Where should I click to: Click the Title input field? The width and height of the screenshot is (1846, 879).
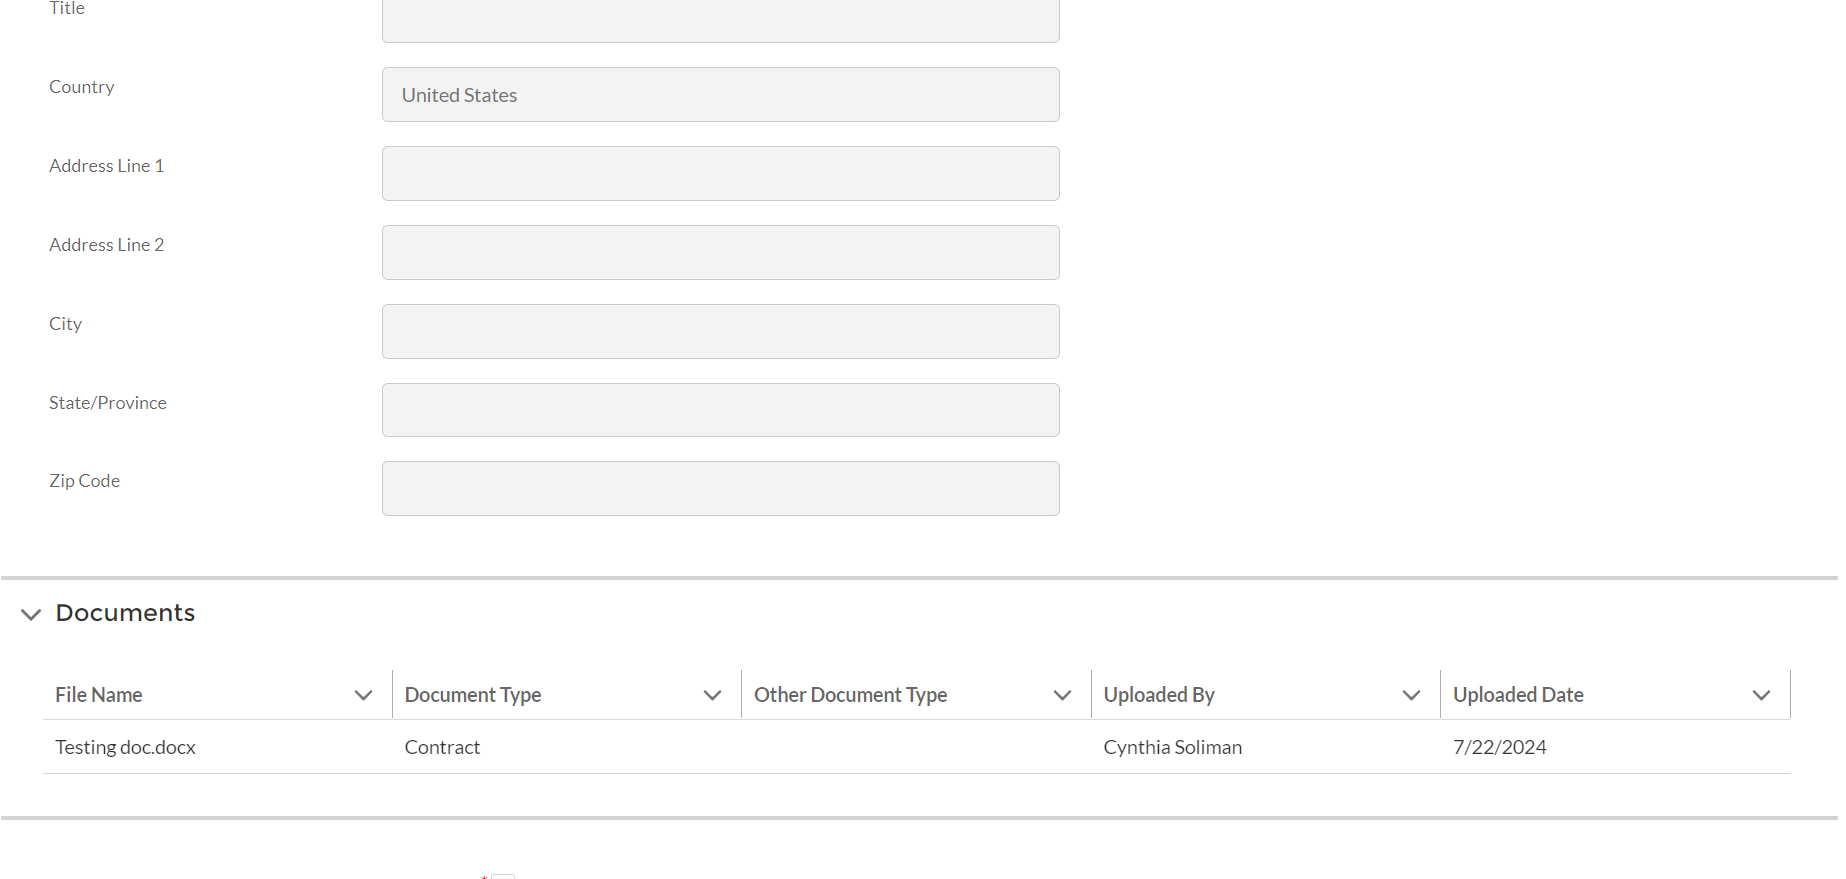[x=720, y=20]
